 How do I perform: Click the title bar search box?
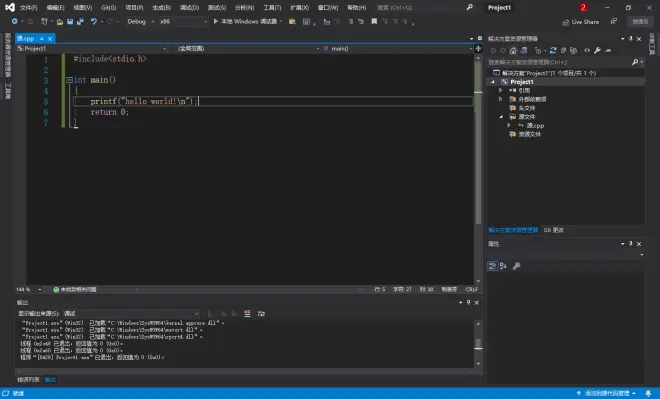(x=425, y=8)
